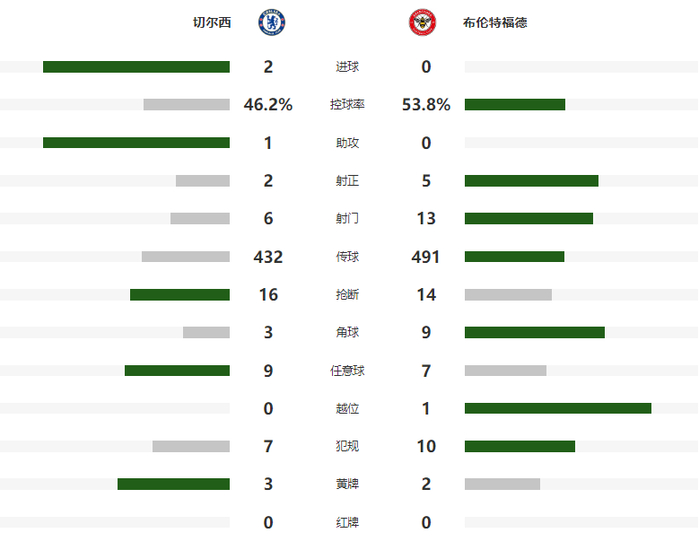Screen dimensions: 700x559
Task: Click the Brentford club crest icon
Action: pyautogui.click(x=423, y=22)
